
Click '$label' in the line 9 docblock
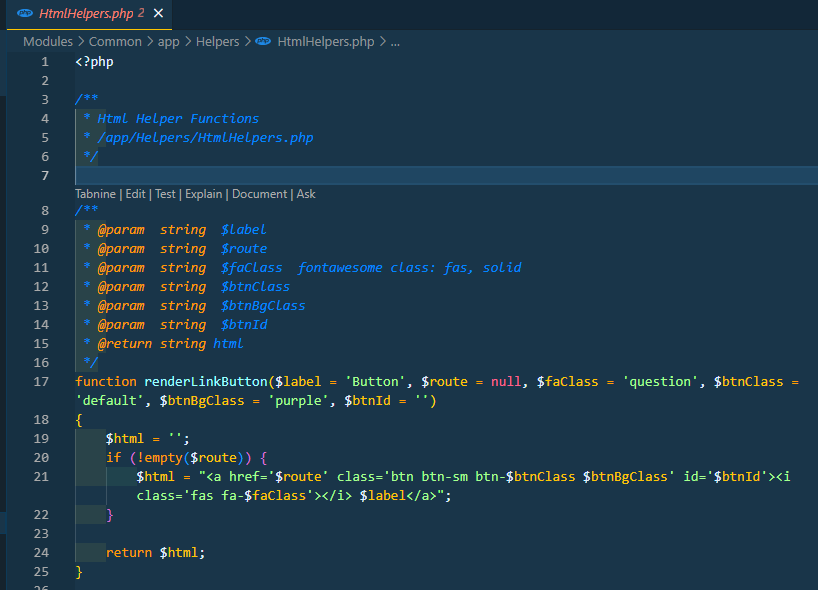pyautogui.click(x=243, y=230)
